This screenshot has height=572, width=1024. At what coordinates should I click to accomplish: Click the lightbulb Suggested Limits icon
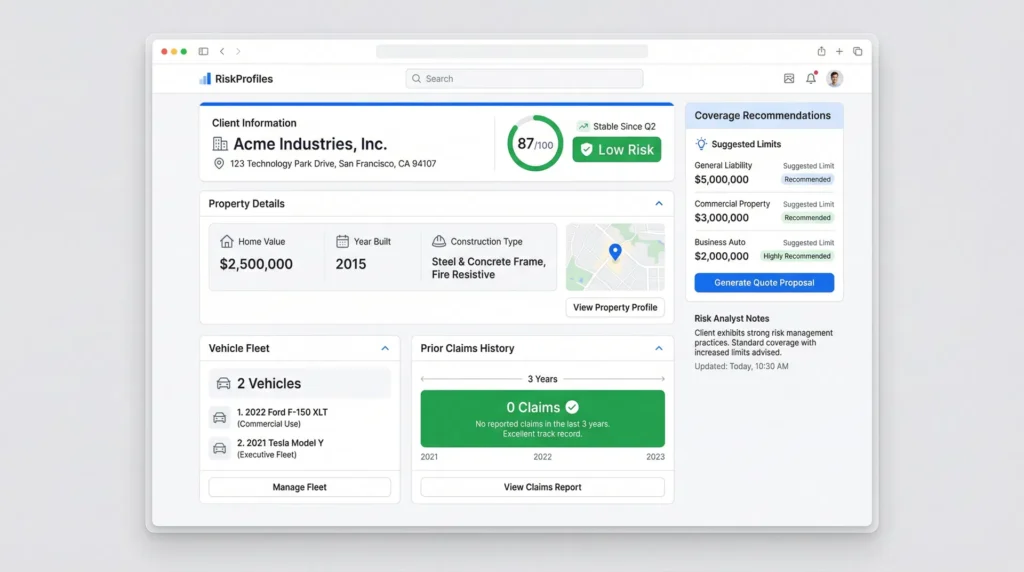pos(701,144)
